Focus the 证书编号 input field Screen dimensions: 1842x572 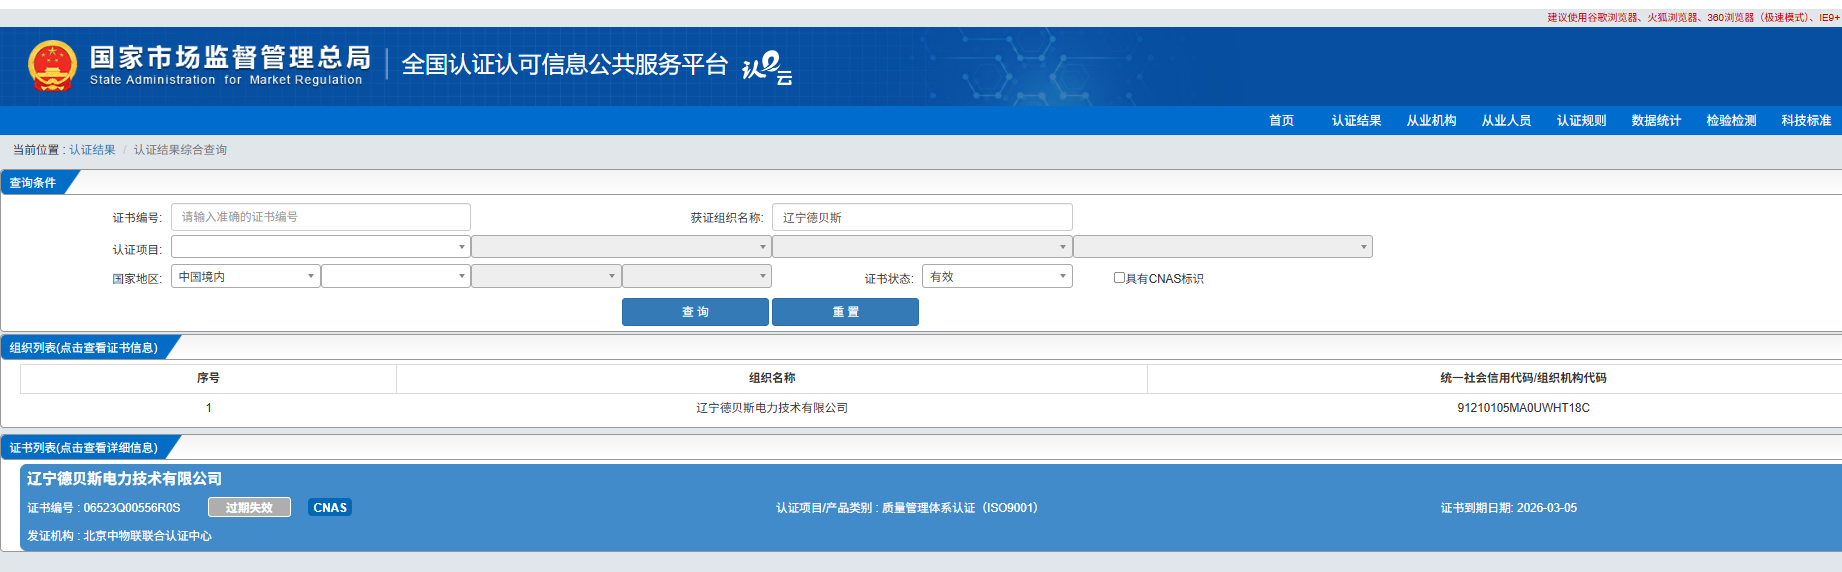click(x=321, y=217)
